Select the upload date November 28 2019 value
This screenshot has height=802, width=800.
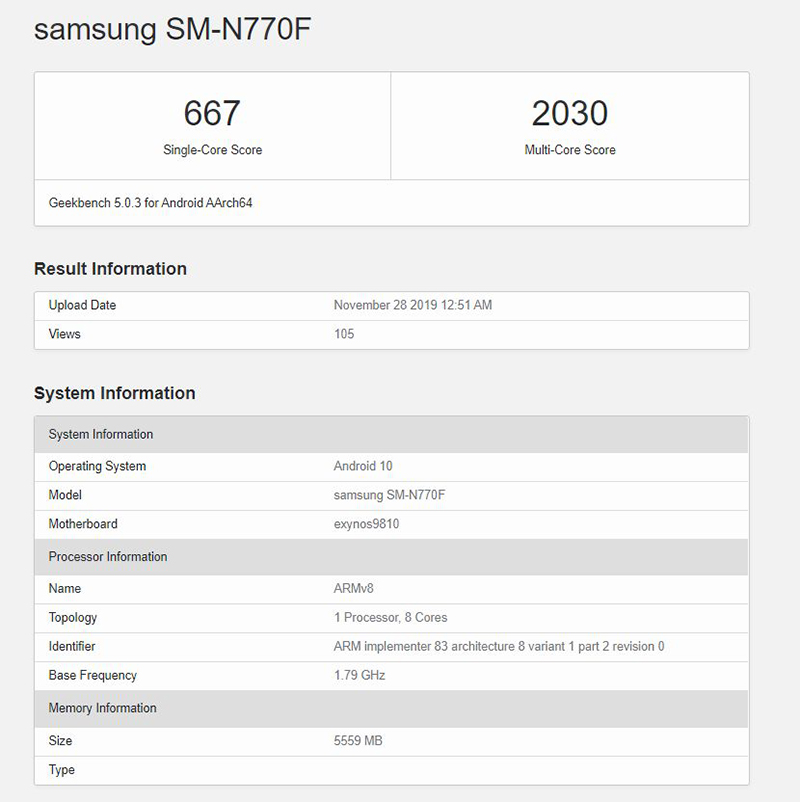412,305
